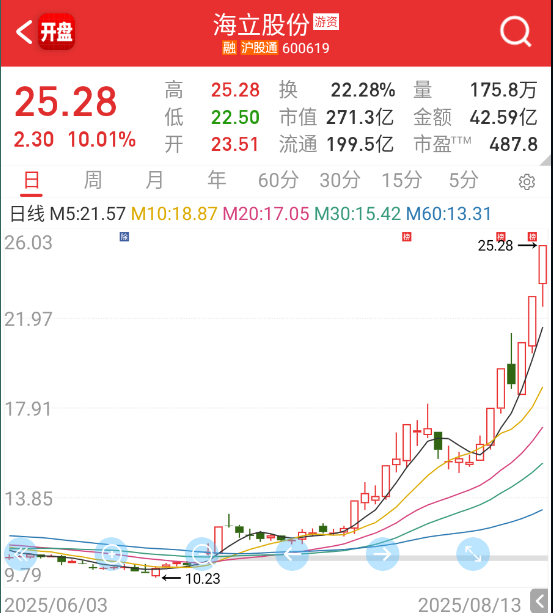Tap the low price 22.50
This screenshot has width=553, height=613.
point(235,117)
